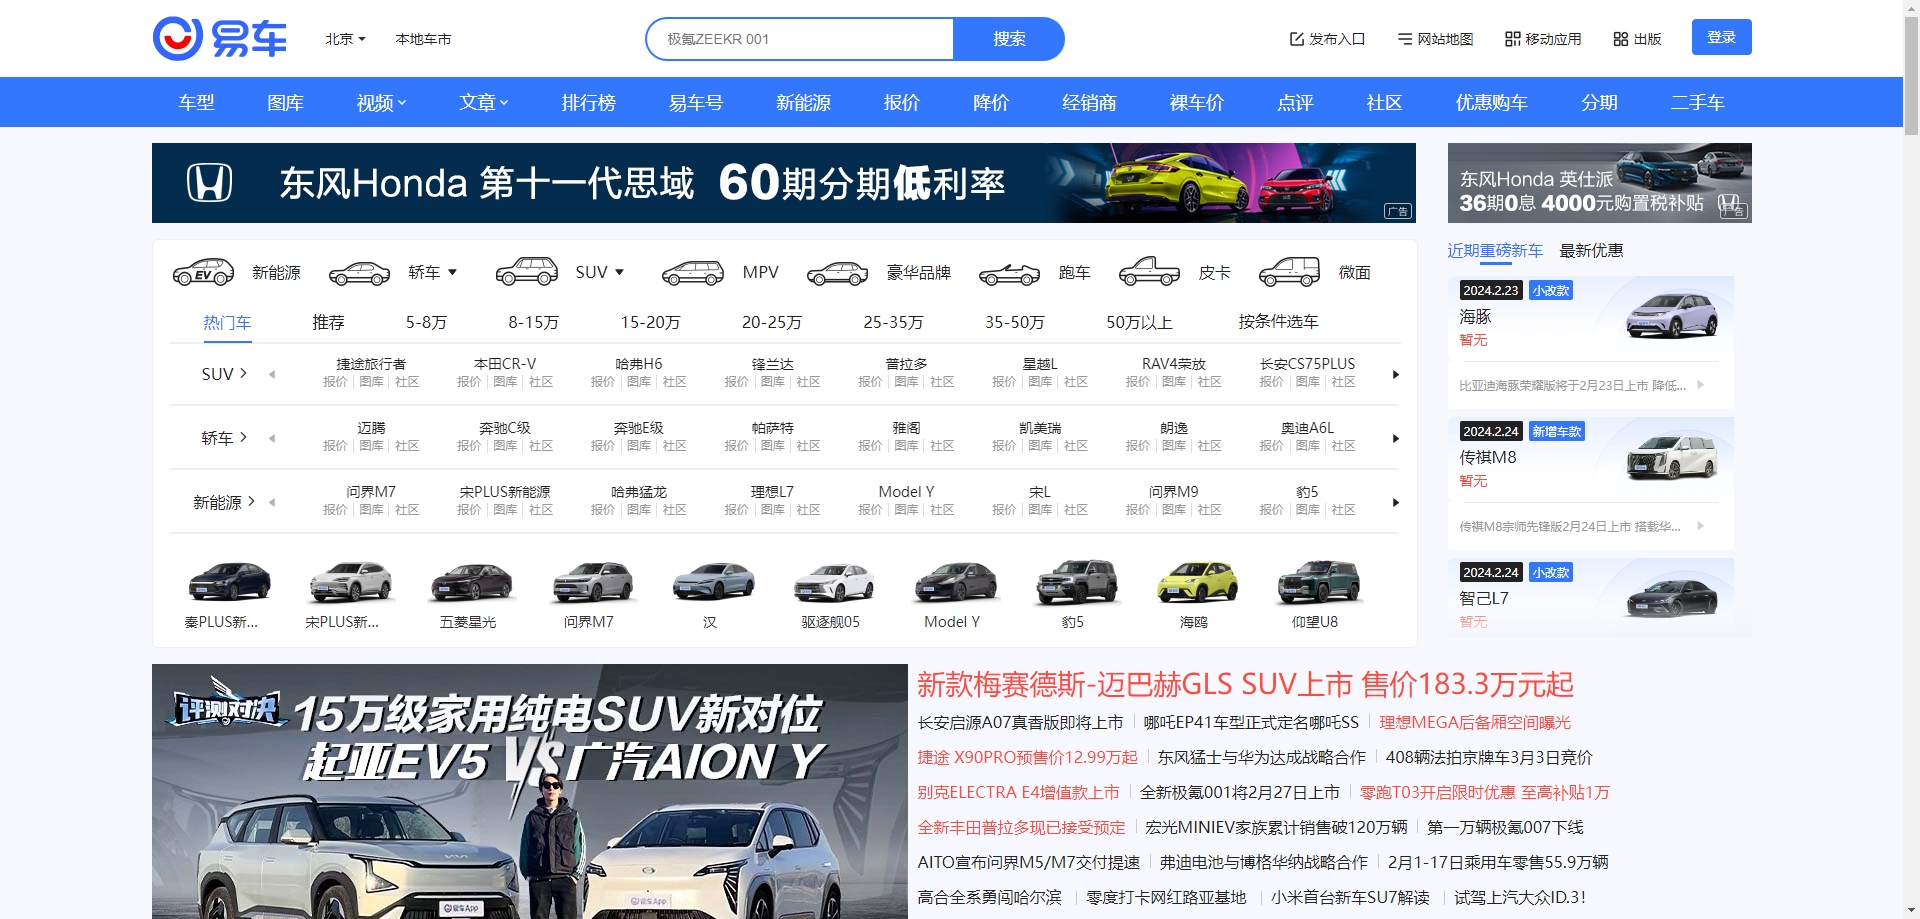The image size is (1920, 919).
Task: Open the 问界M7 car thumbnail image
Action: click(593, 582)
